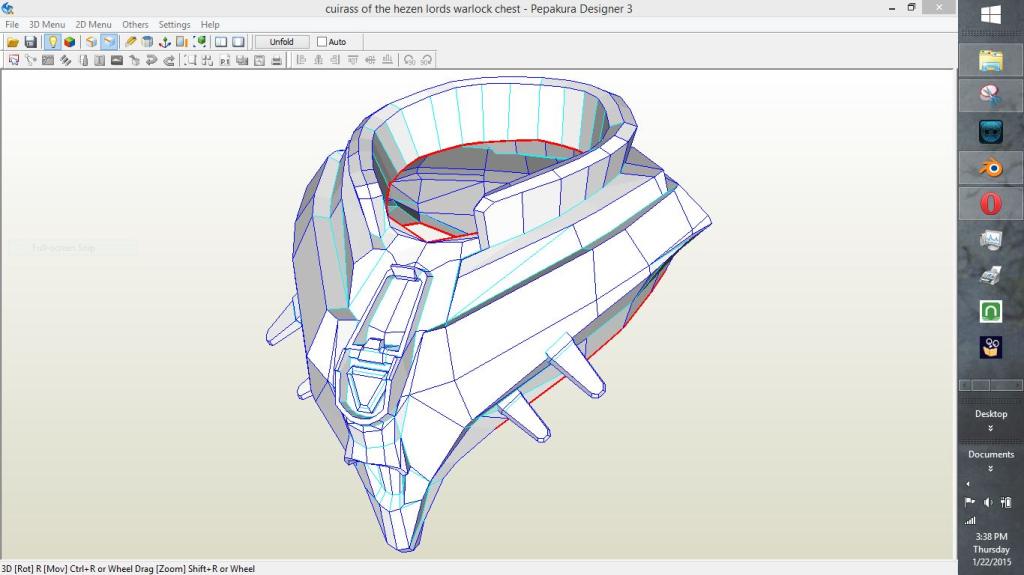Expand the Desktop toolbar chevron

click(991, 429)
